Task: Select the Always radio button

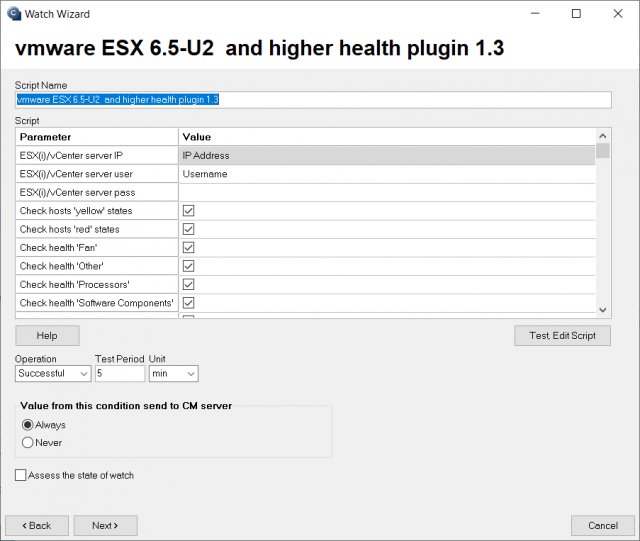Action: point(27,425)
